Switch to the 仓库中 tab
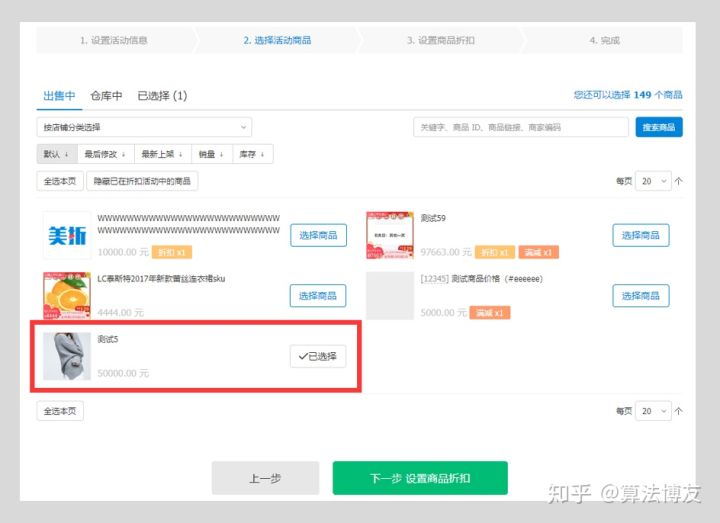This screenshot has width=720, height=523. pos(106,96)
